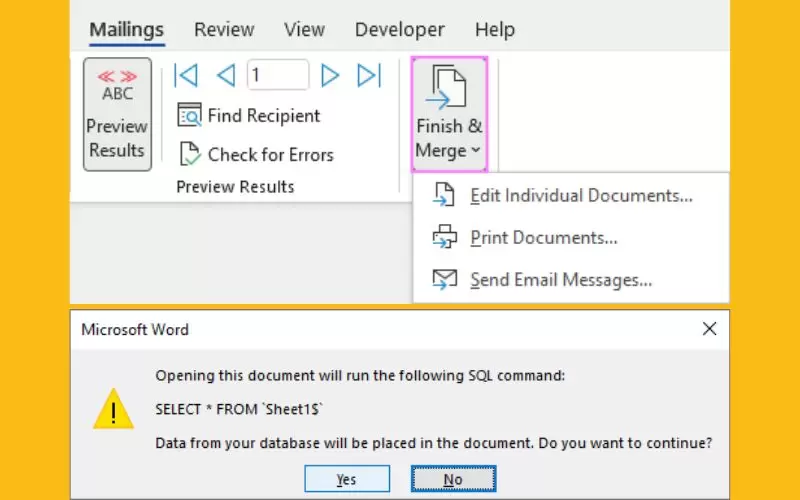The image size is (800, 500).
Task: Open the Help tab
Action: pos(494,30)
